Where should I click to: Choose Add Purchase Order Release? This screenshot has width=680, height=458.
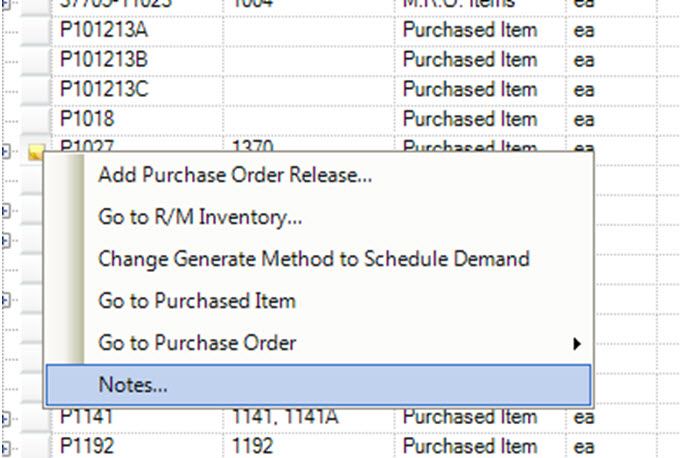click(x=235, y=175)
